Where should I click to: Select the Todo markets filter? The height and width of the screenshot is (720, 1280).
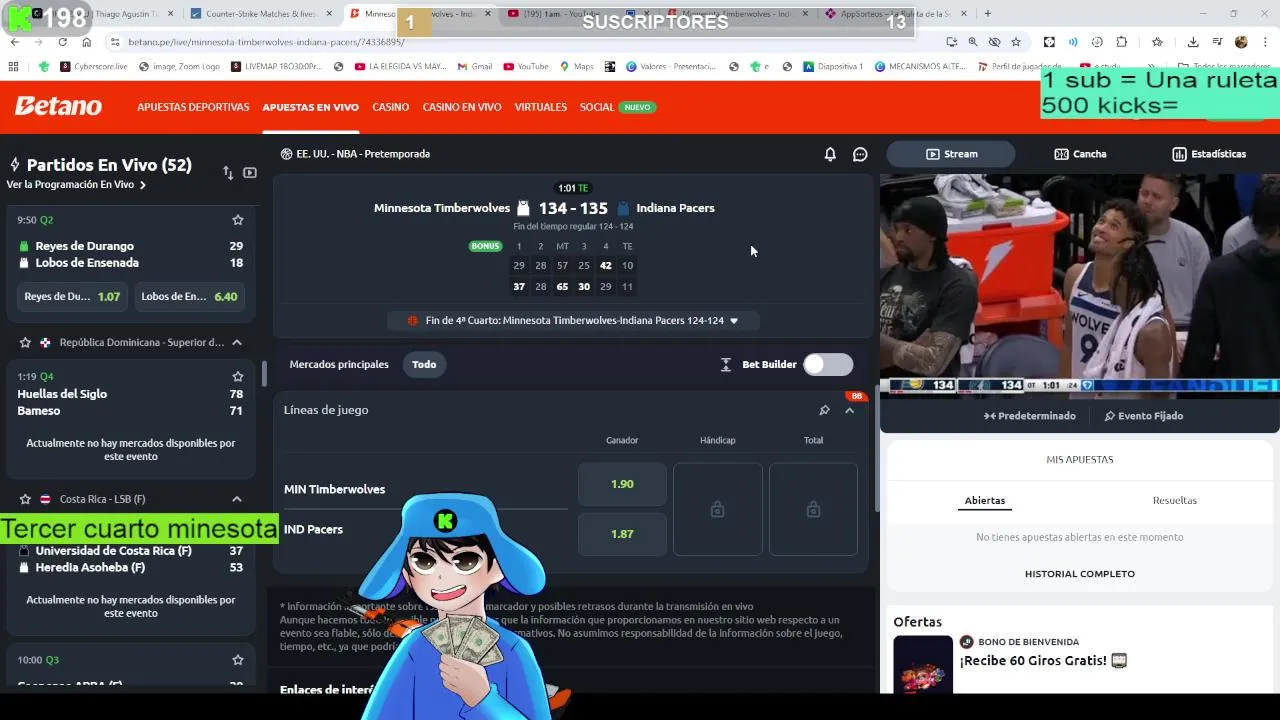[424, 364]
